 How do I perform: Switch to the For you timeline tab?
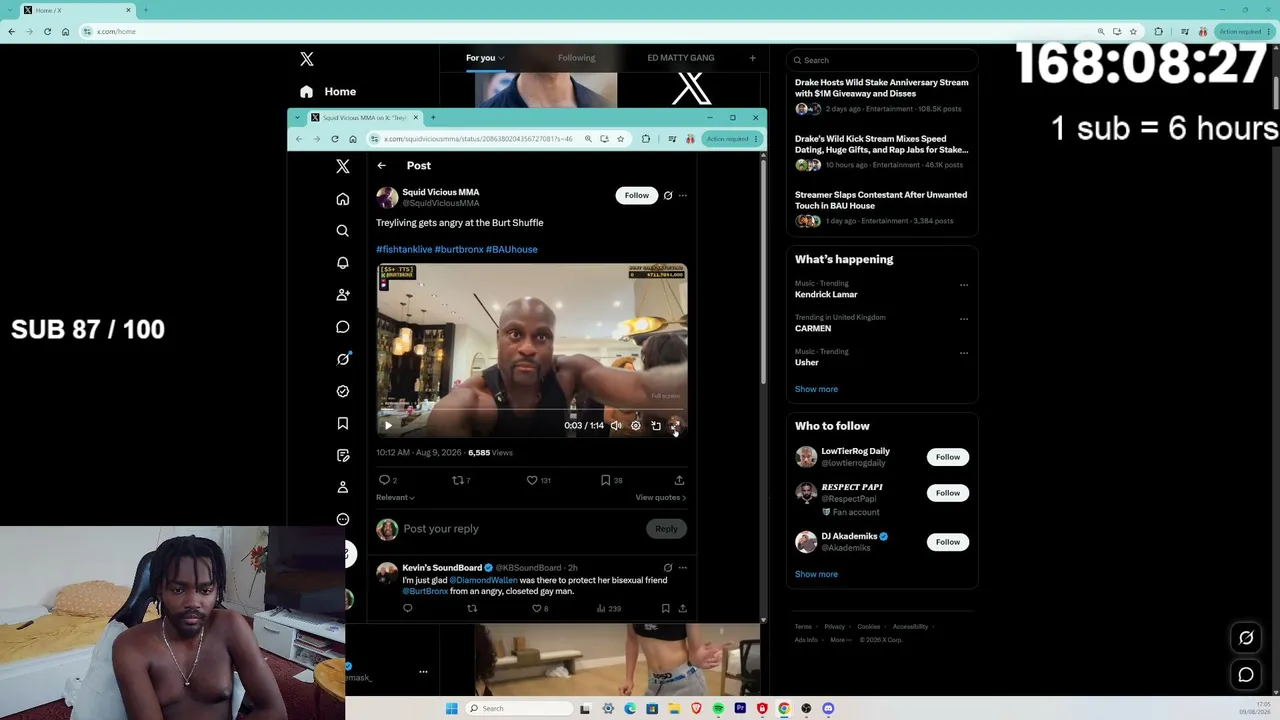click(x=485, y=58)
